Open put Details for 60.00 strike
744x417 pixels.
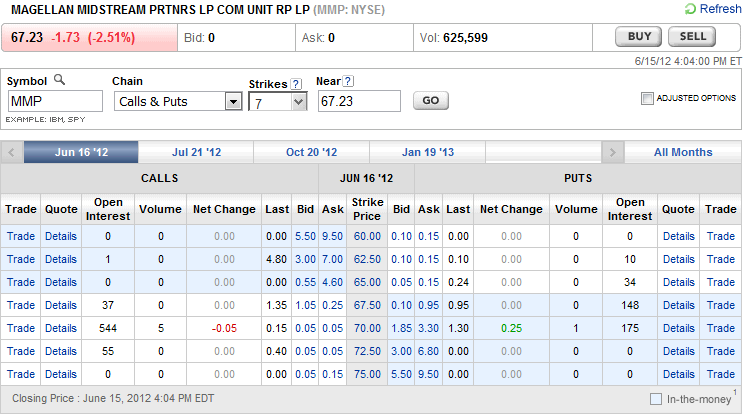point(679,236)
